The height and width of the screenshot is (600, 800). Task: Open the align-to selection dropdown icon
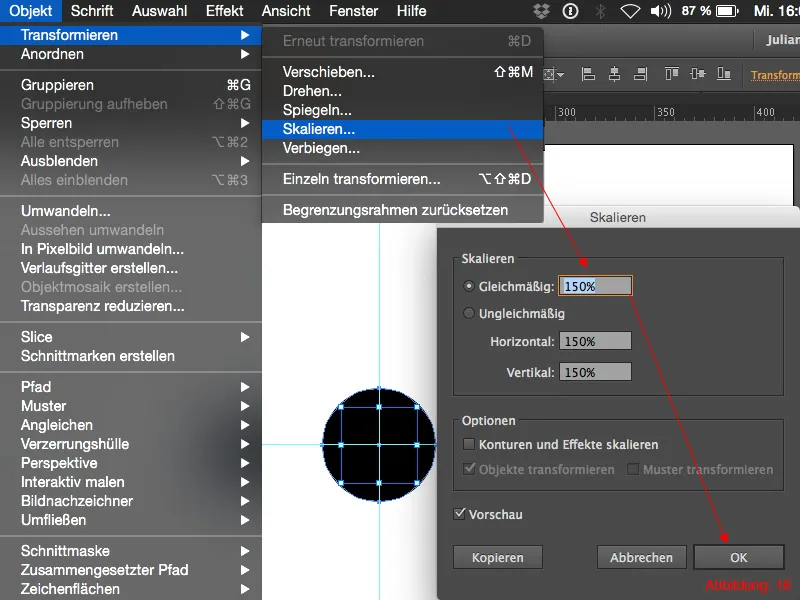click(553, 74)
